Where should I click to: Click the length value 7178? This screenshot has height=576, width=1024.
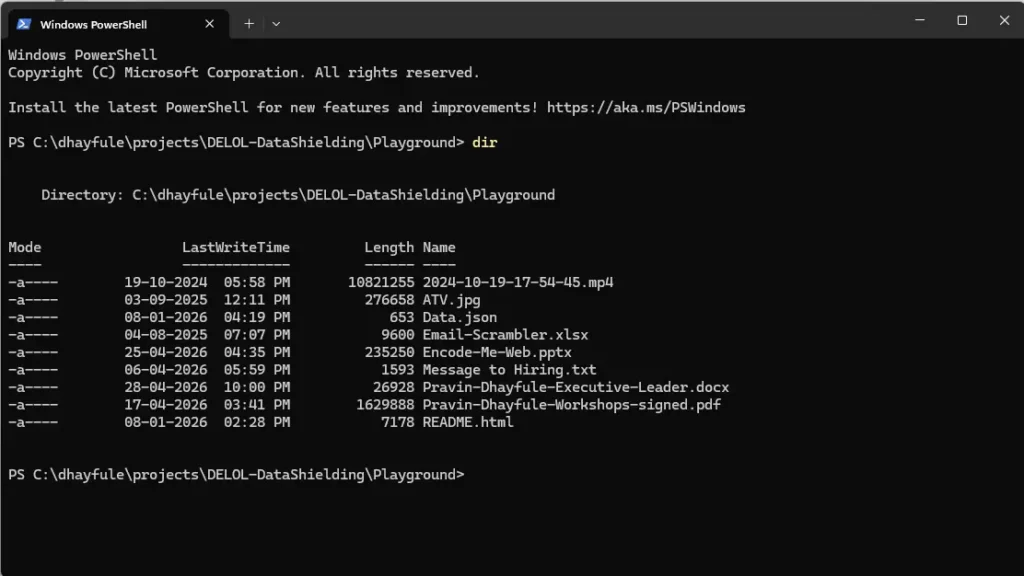pyautogui.click(x=398, y=423)
